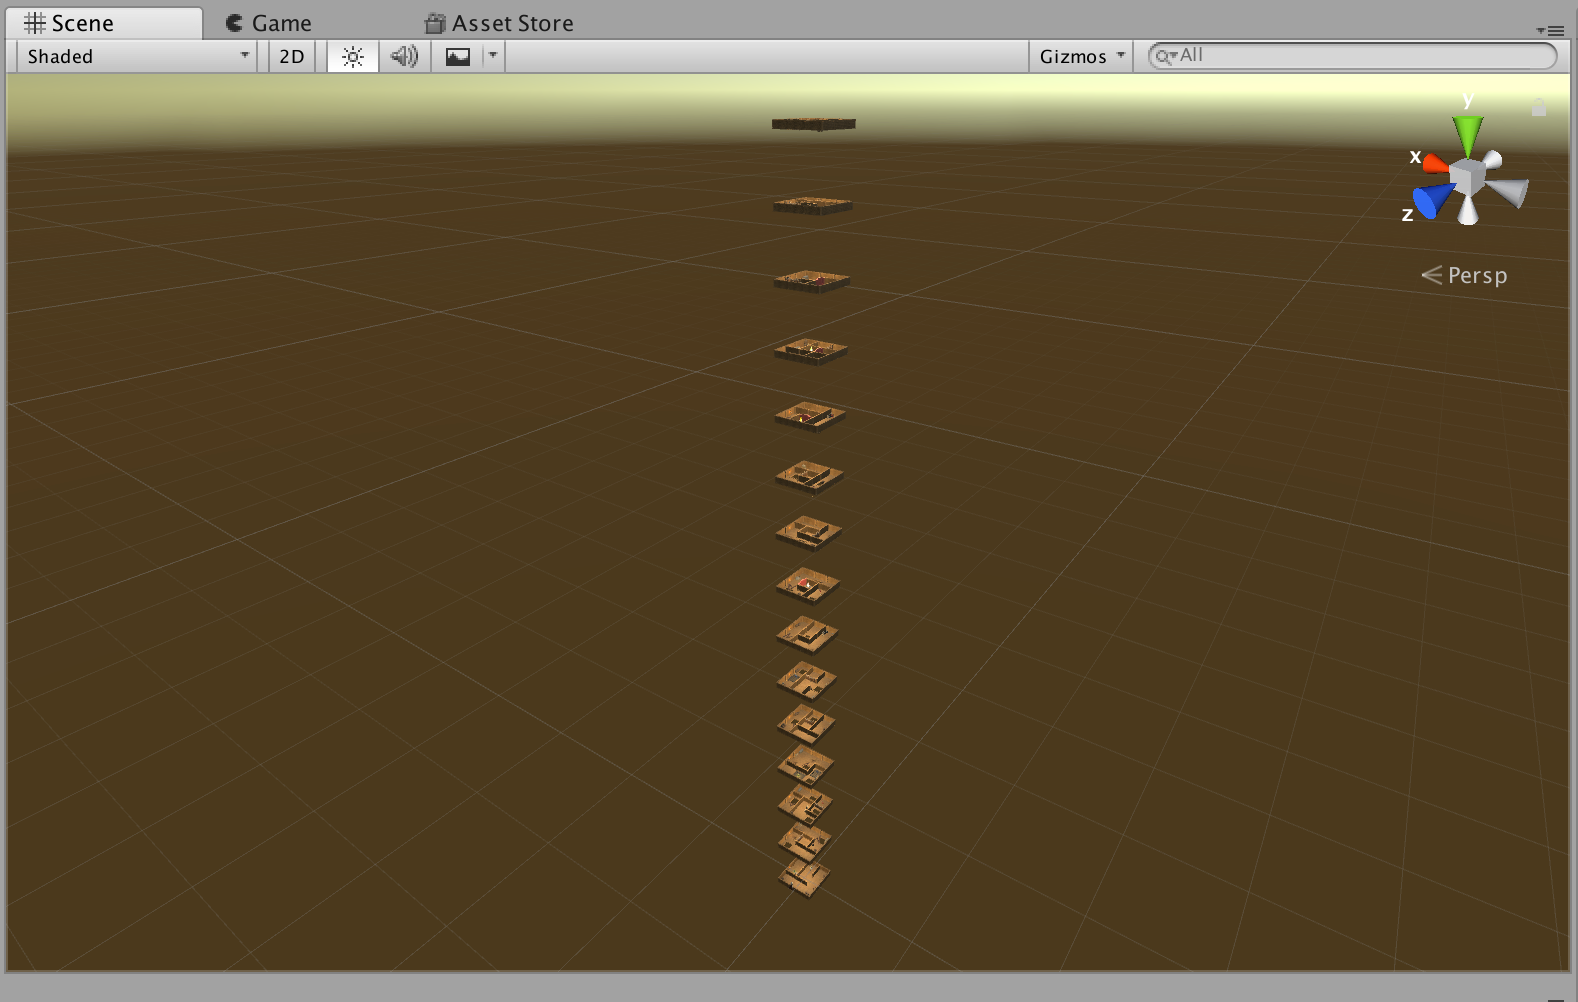The width and height of the screenshot is (1578, 1002).
Task: Click the red X axis cone
Action: tap(1435, 163)
